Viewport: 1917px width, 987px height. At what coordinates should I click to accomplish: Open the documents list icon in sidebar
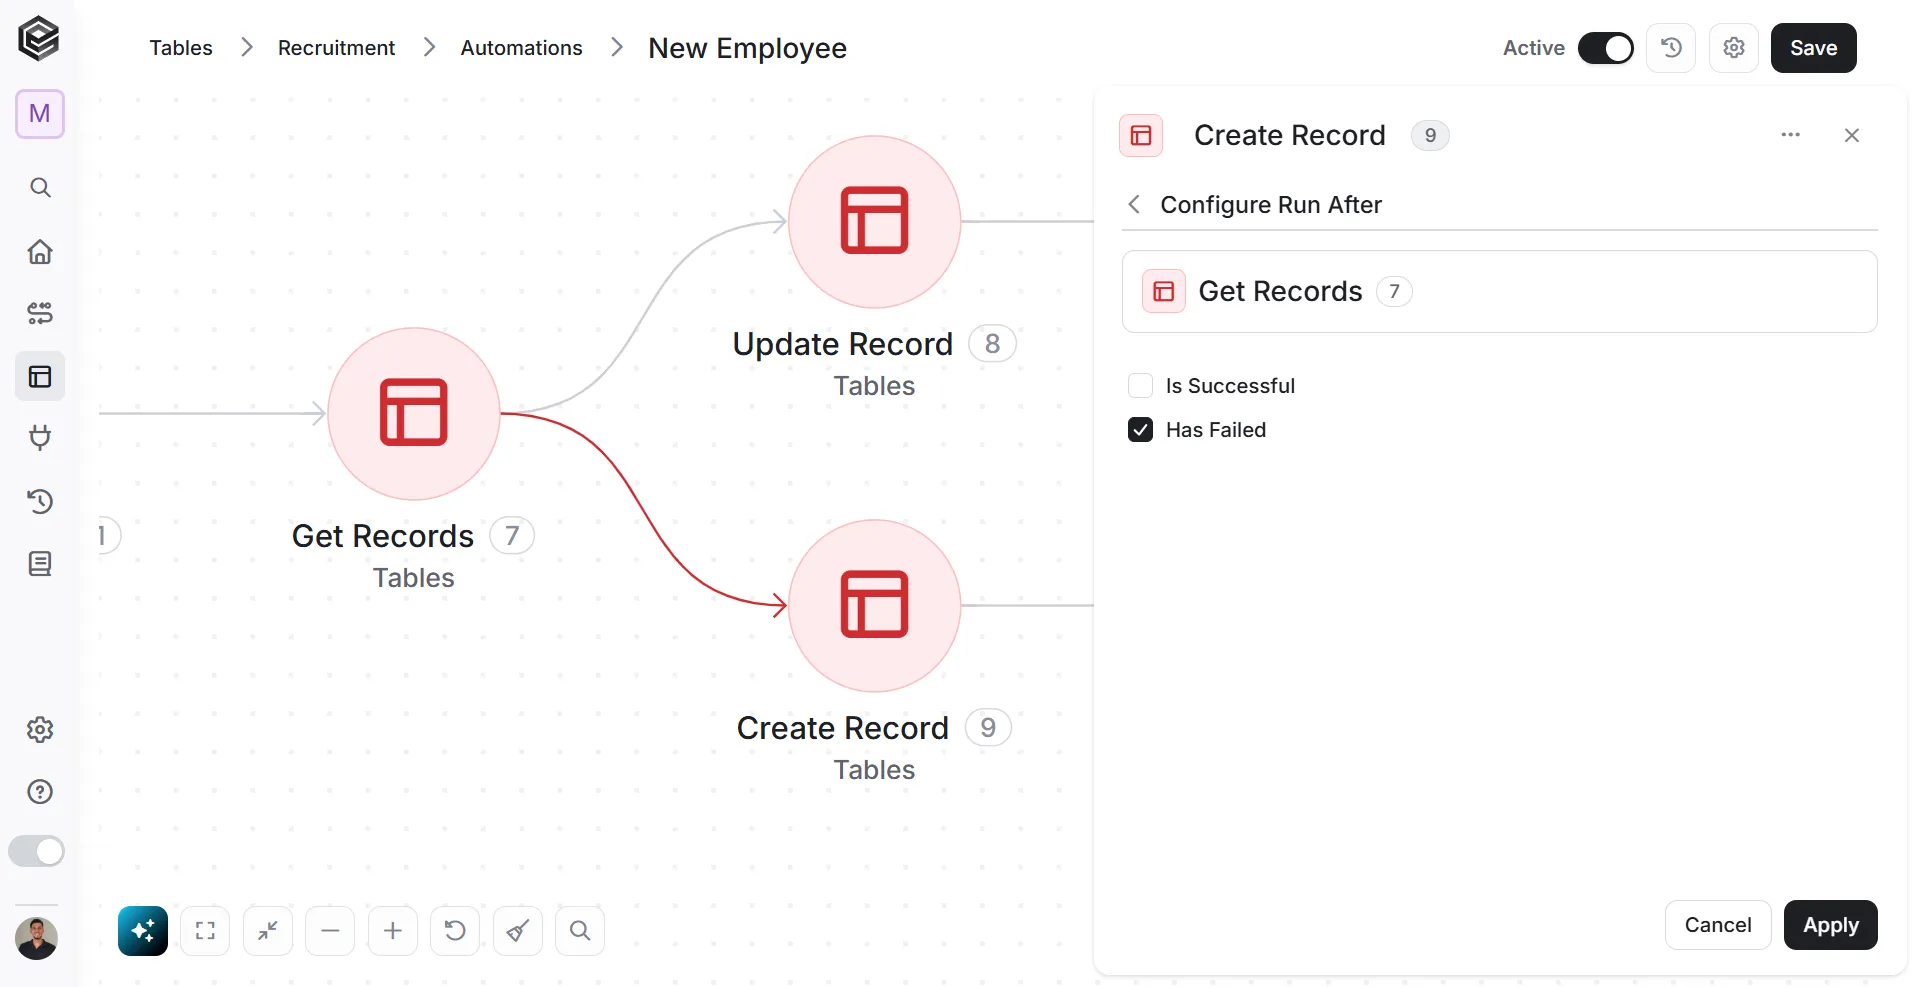(40, 564)
